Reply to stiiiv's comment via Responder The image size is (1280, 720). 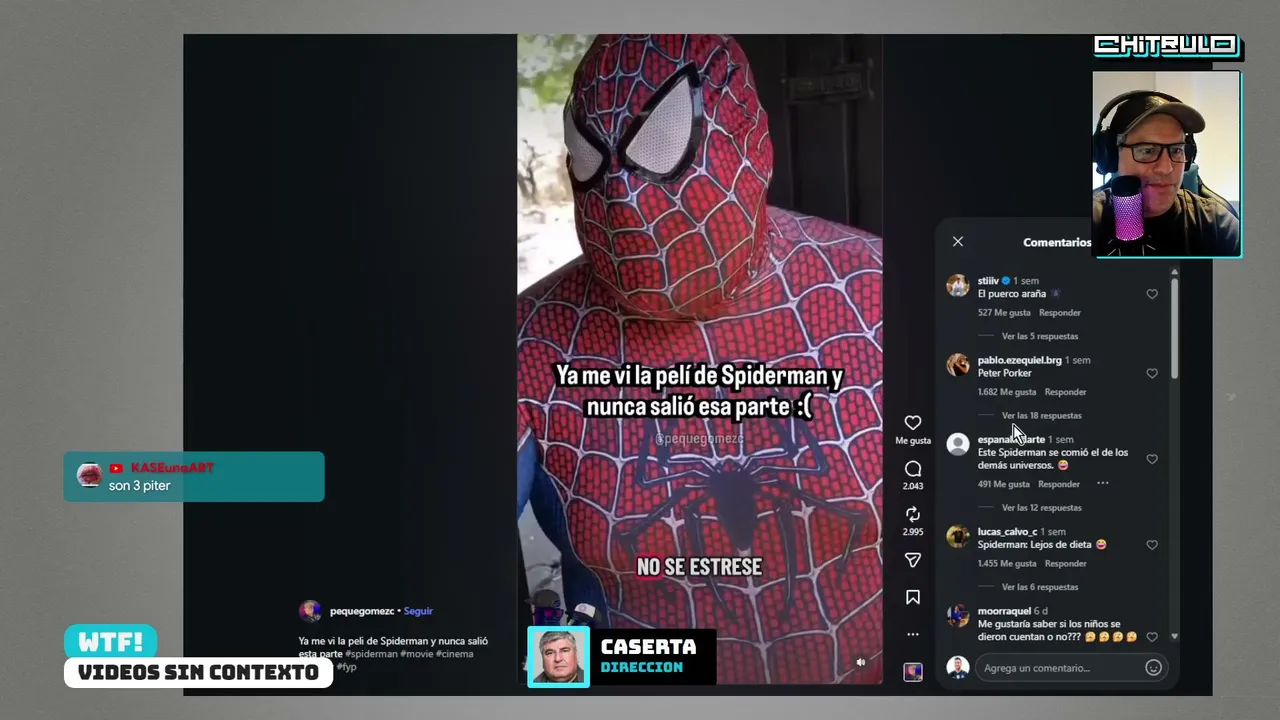(1060, 313)
